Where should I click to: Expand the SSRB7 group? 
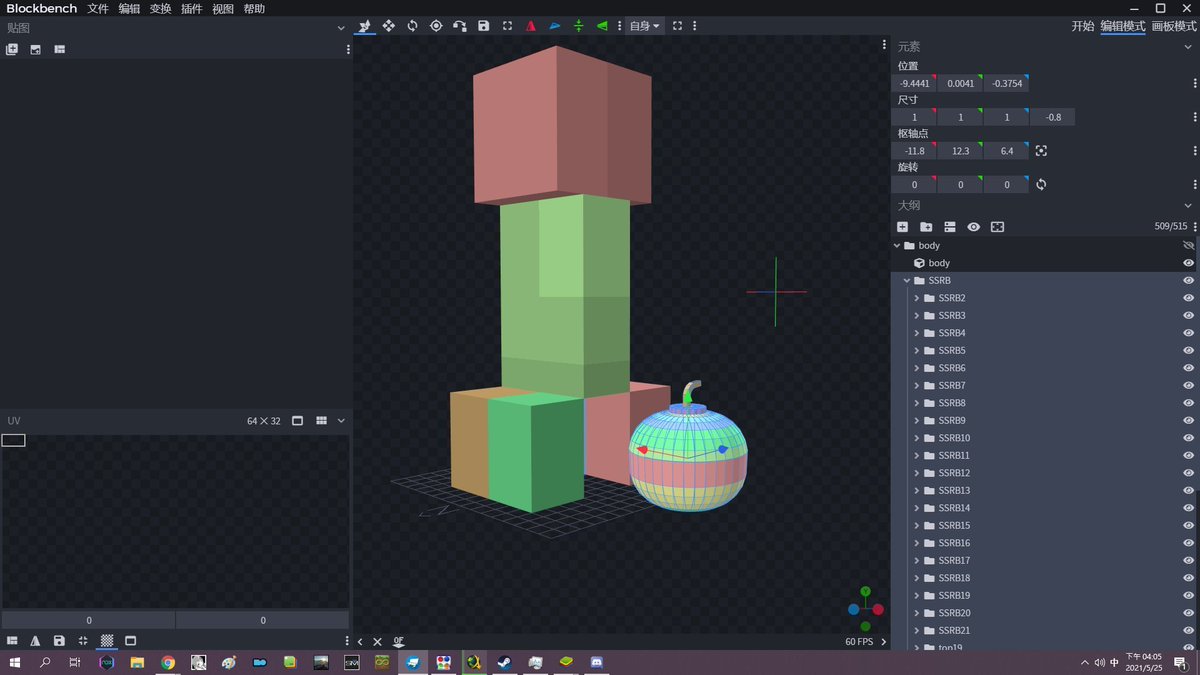pos(917,386)
